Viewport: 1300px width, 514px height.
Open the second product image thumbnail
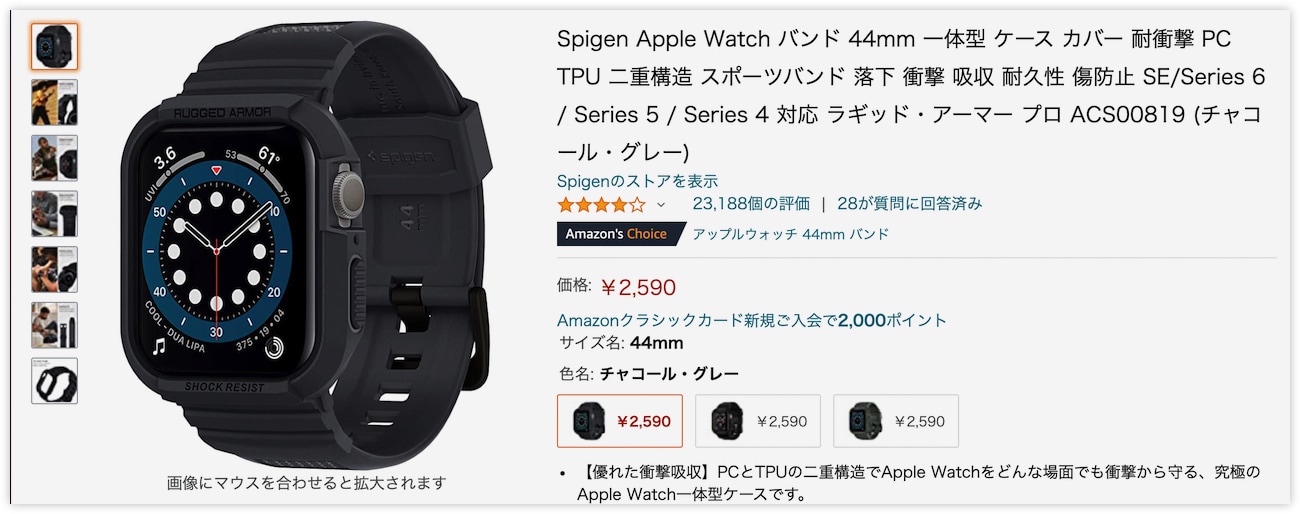click(54, 102)
